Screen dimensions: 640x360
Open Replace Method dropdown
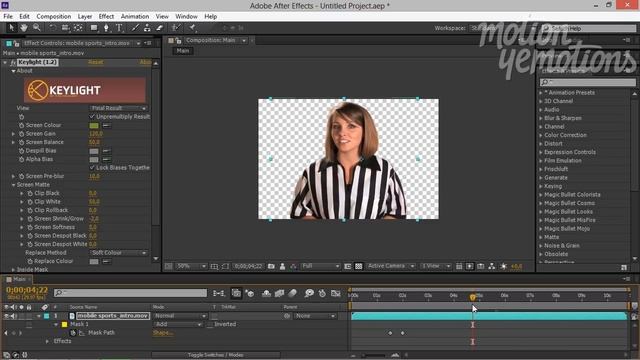(118, 253)
